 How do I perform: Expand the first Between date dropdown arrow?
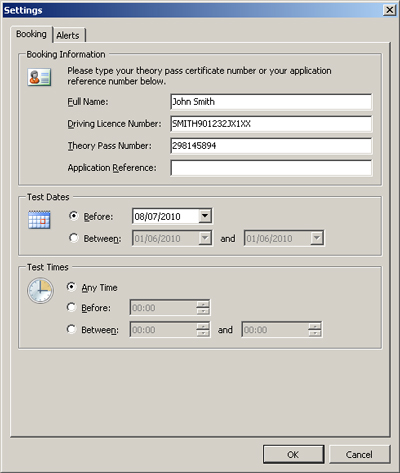pyautogui.click(x=205, y=238)
